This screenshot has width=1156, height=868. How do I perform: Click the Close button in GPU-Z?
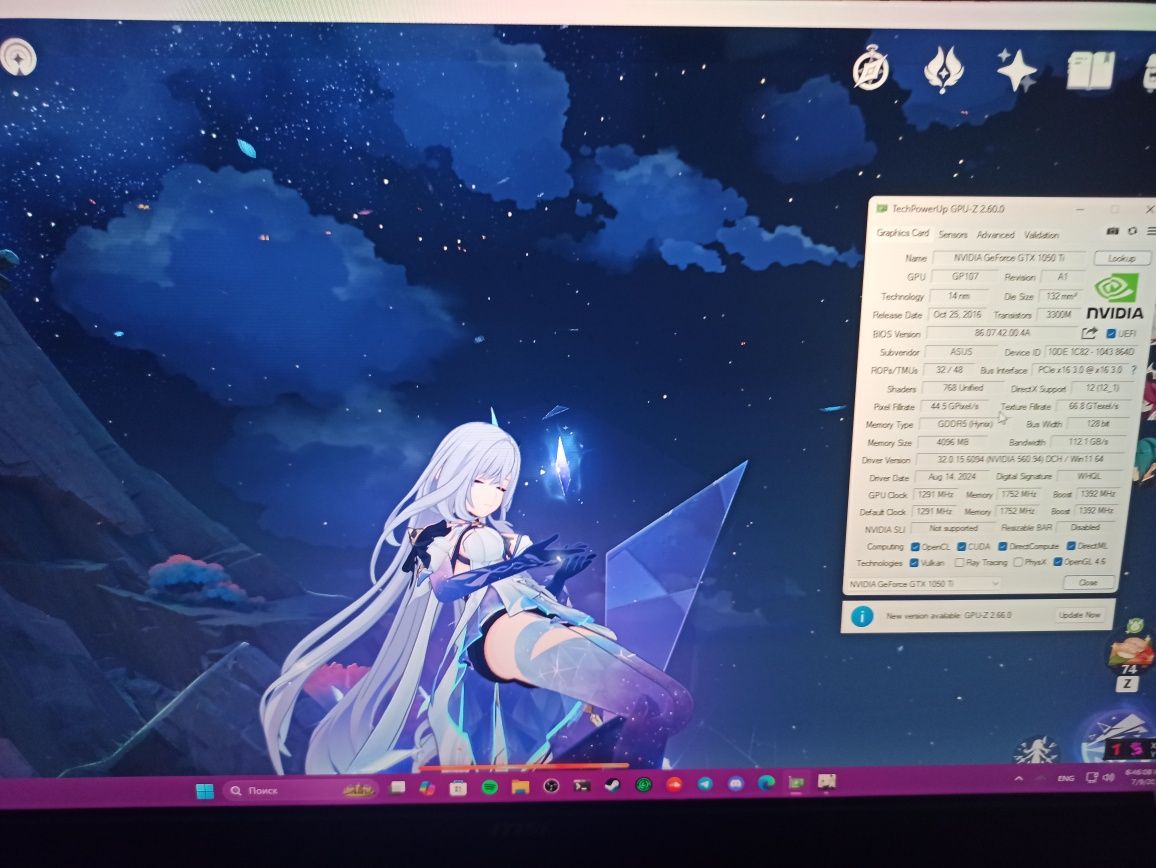[x=1088, y=583]
